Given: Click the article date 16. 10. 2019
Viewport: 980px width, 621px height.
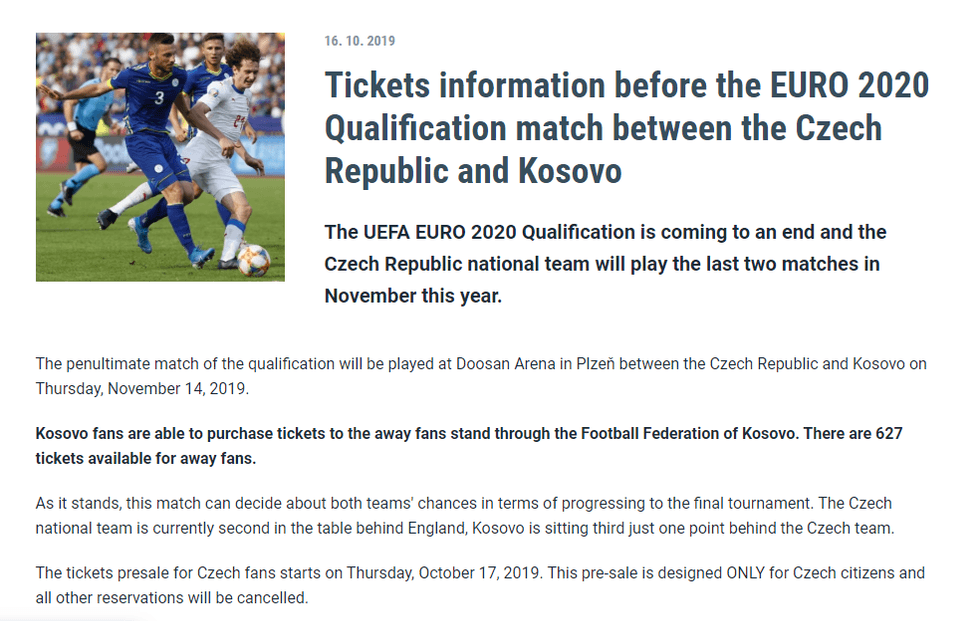Looking at the screenshot, I should [x=359, y=41].
